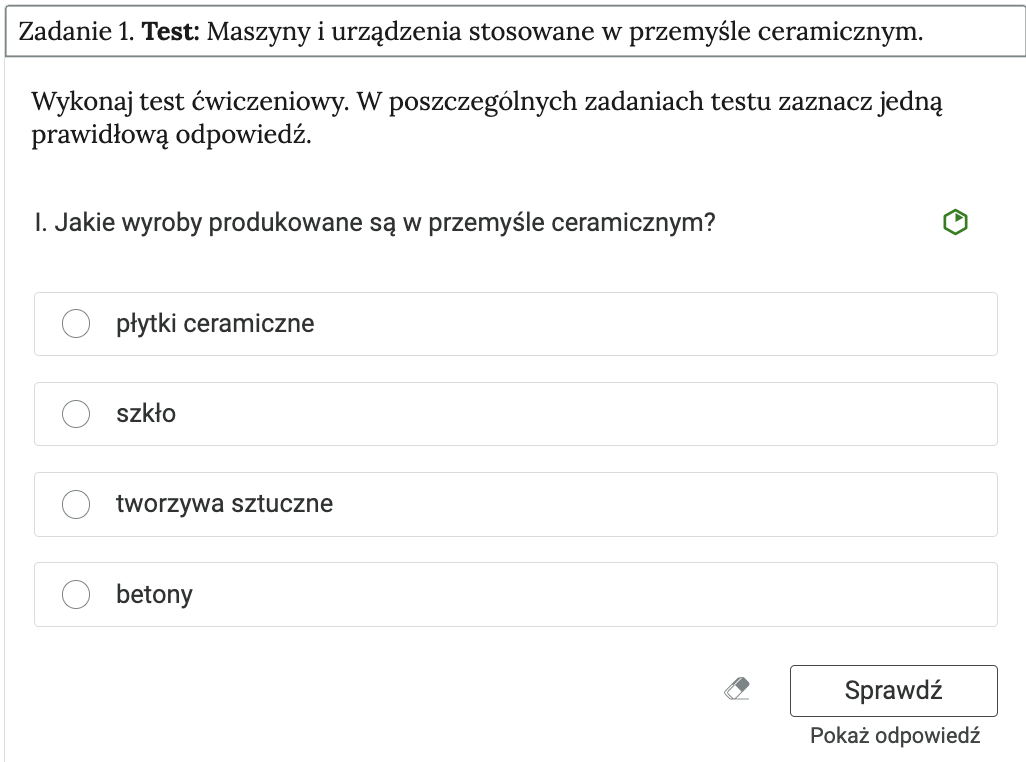Select the "betony" radio button

point(75,594)
